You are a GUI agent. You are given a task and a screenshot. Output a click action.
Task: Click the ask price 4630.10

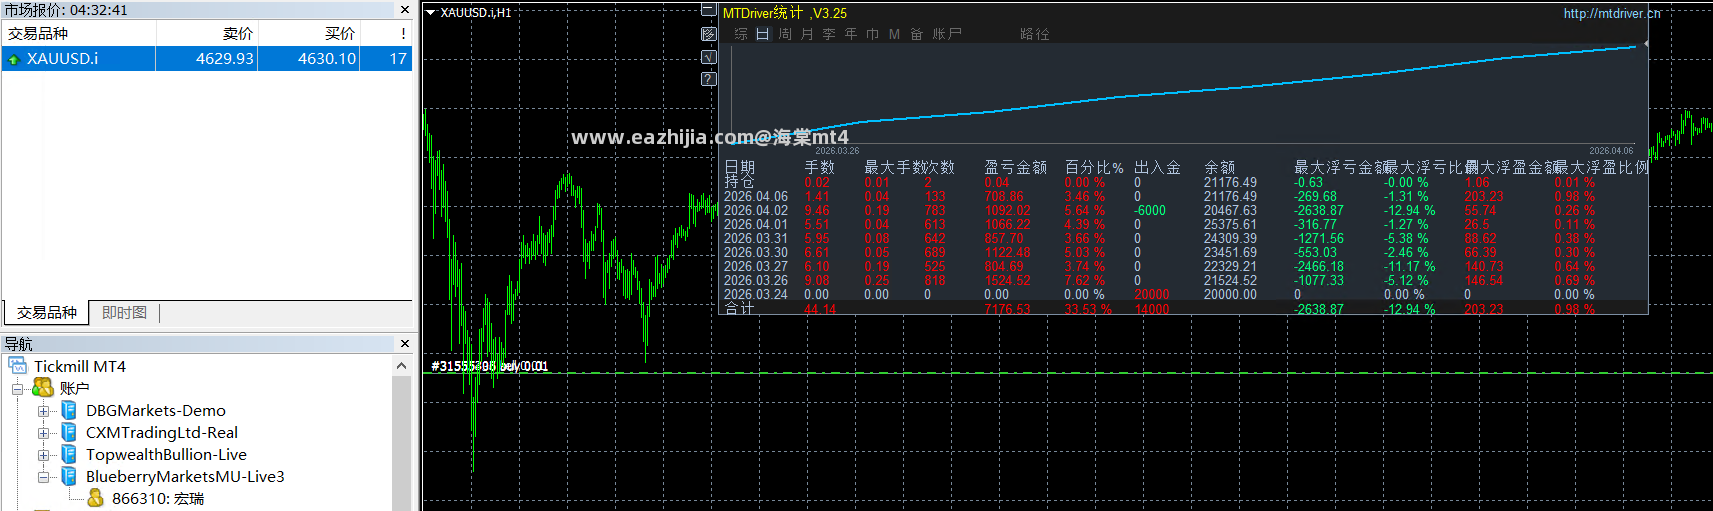(x=327, y=59)
